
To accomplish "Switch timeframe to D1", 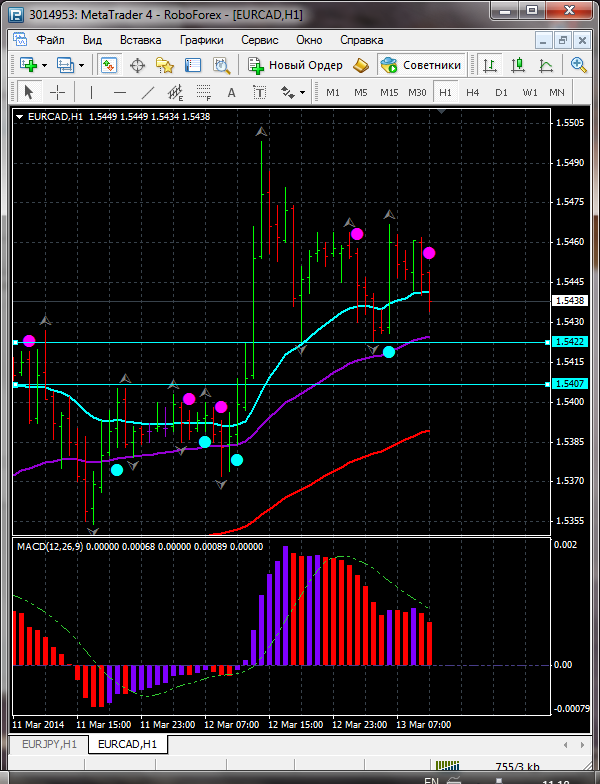I will (x=501, y=92).
